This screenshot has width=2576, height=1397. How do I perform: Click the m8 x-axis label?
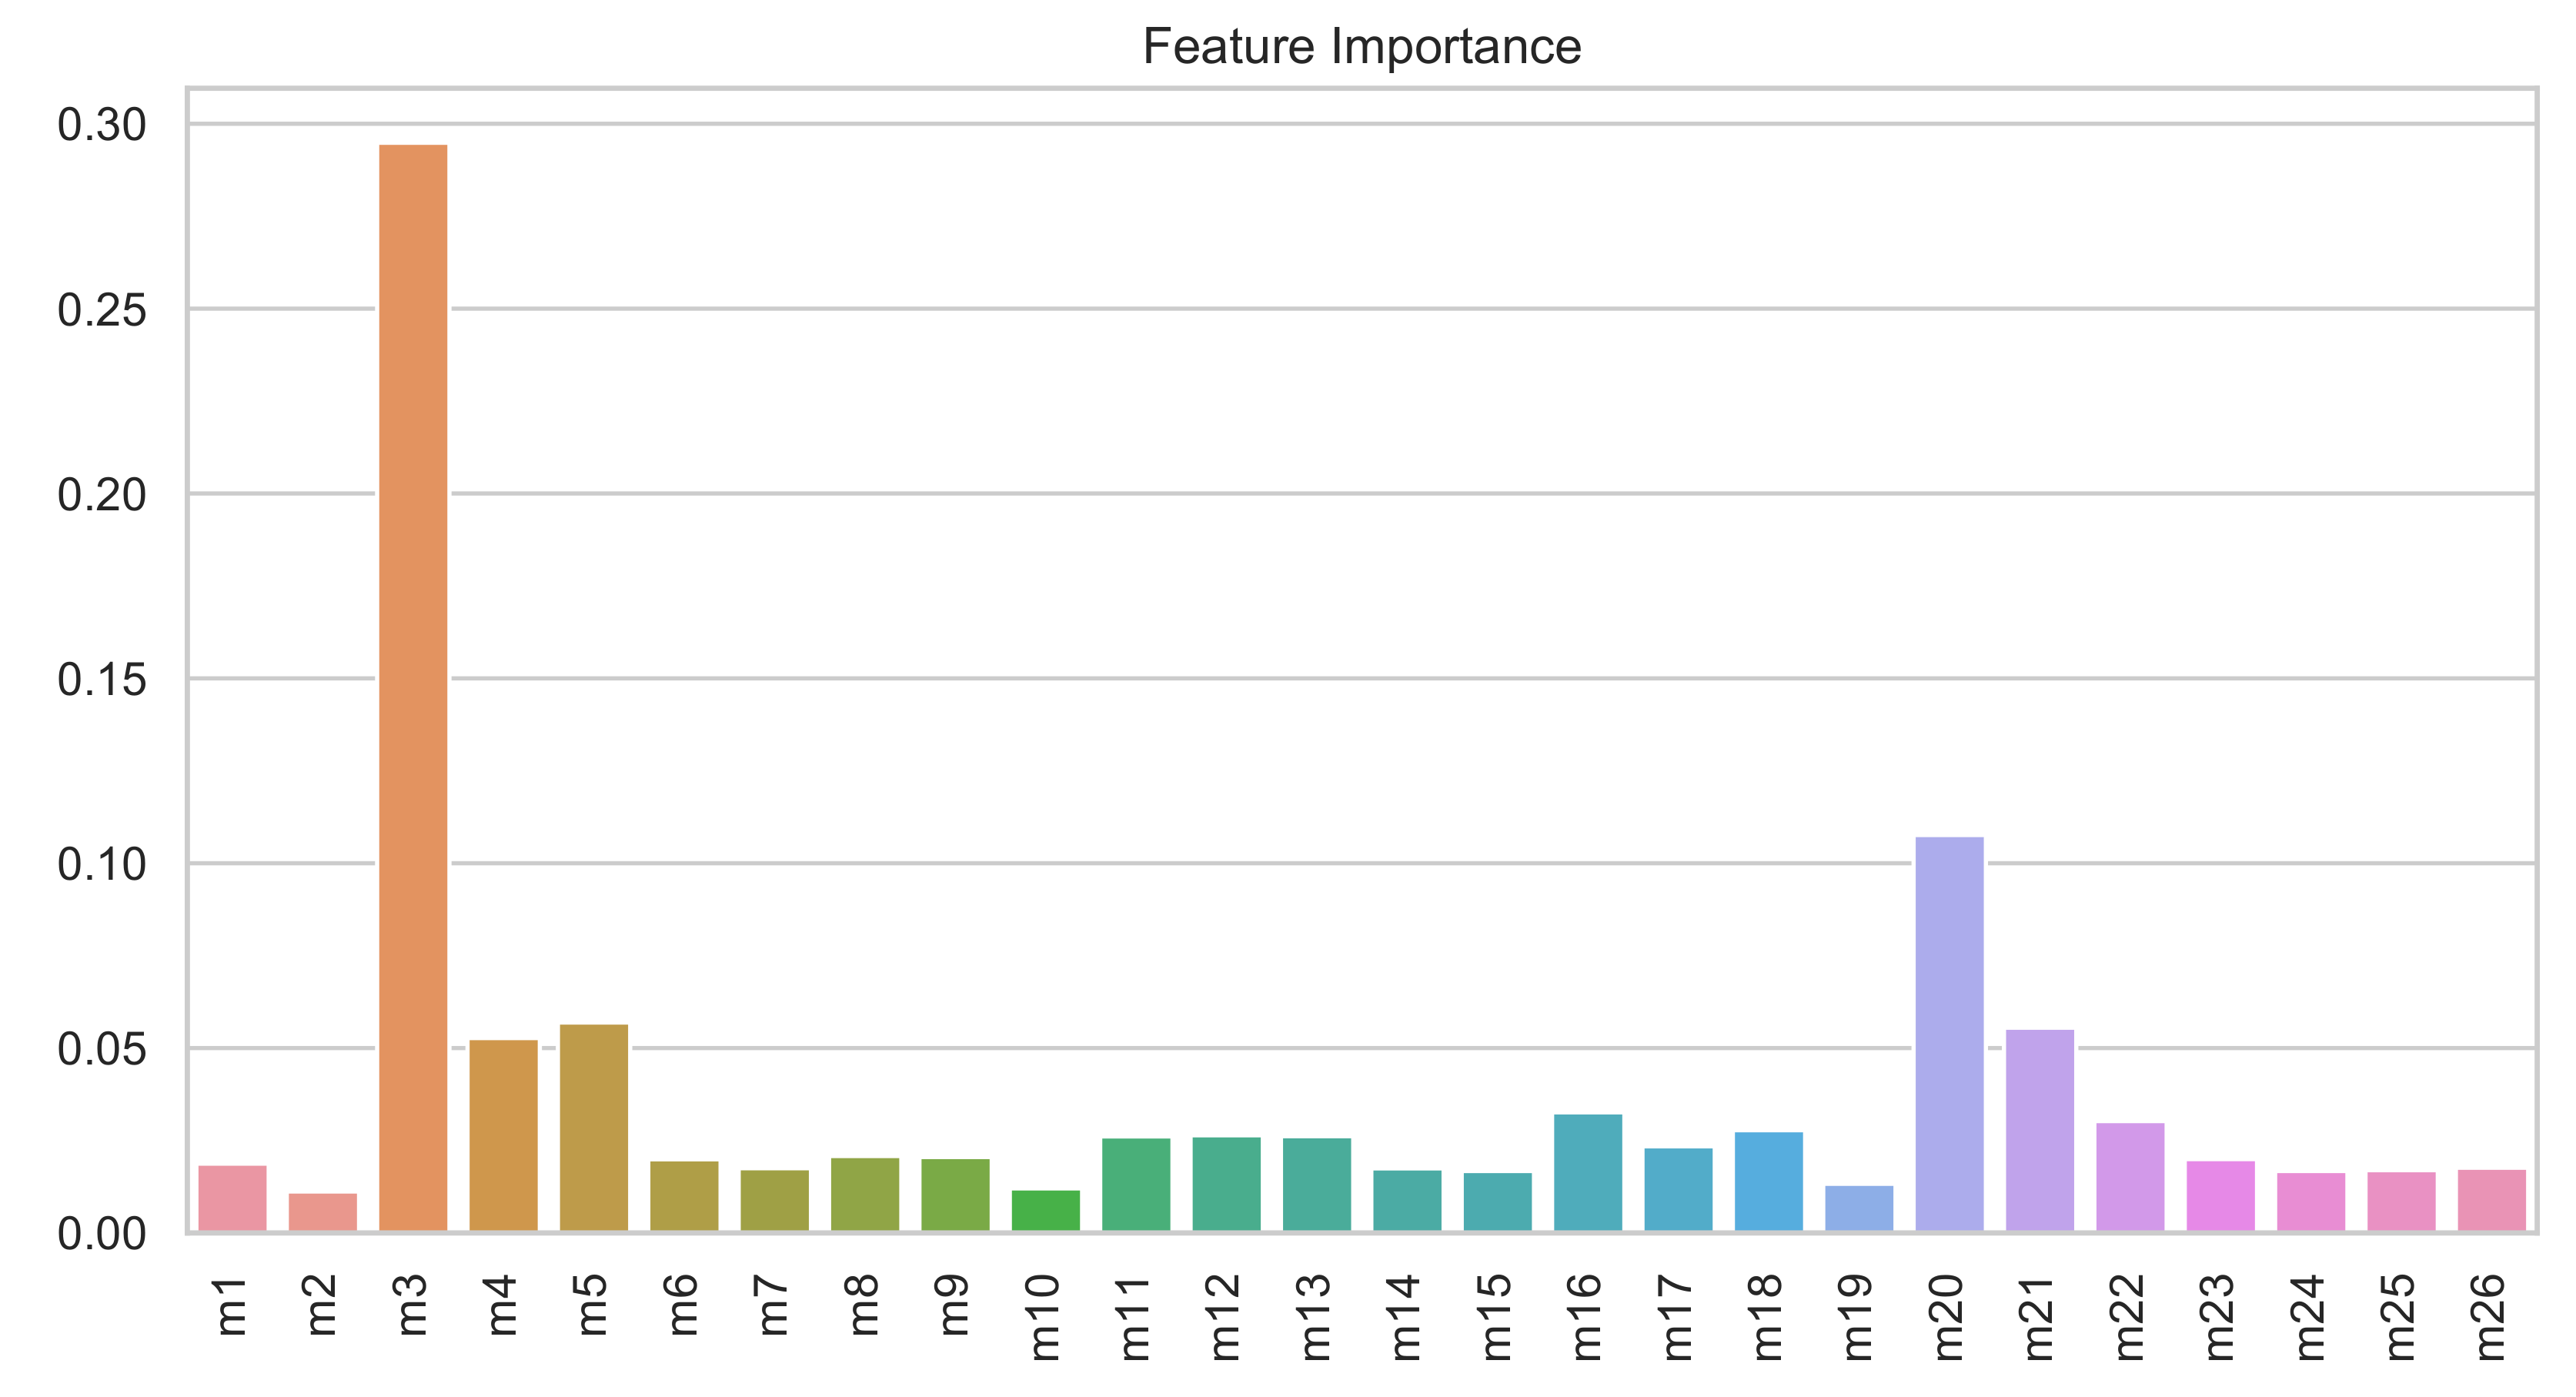(x=864, y=1305)
